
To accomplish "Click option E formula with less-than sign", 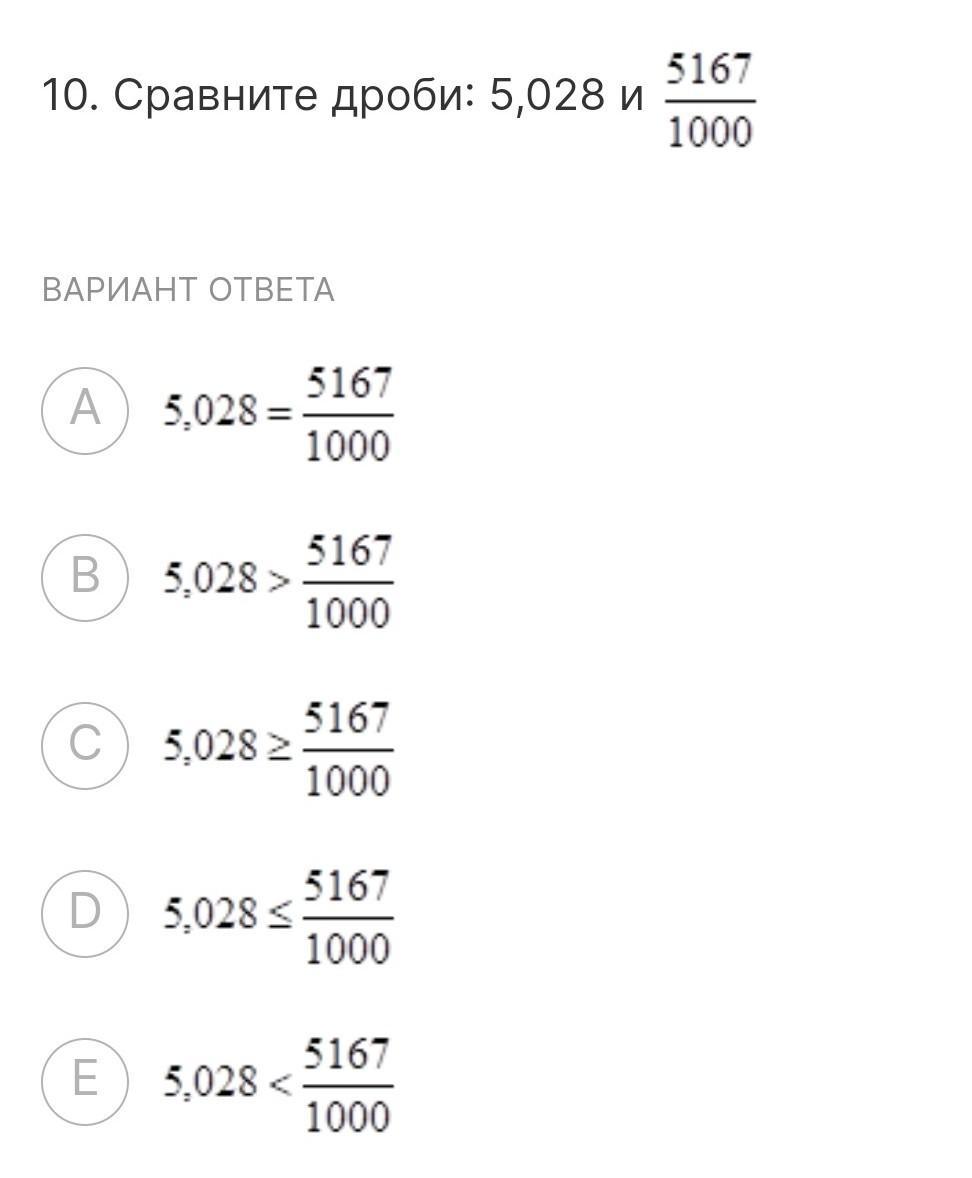I will 278,1085.
